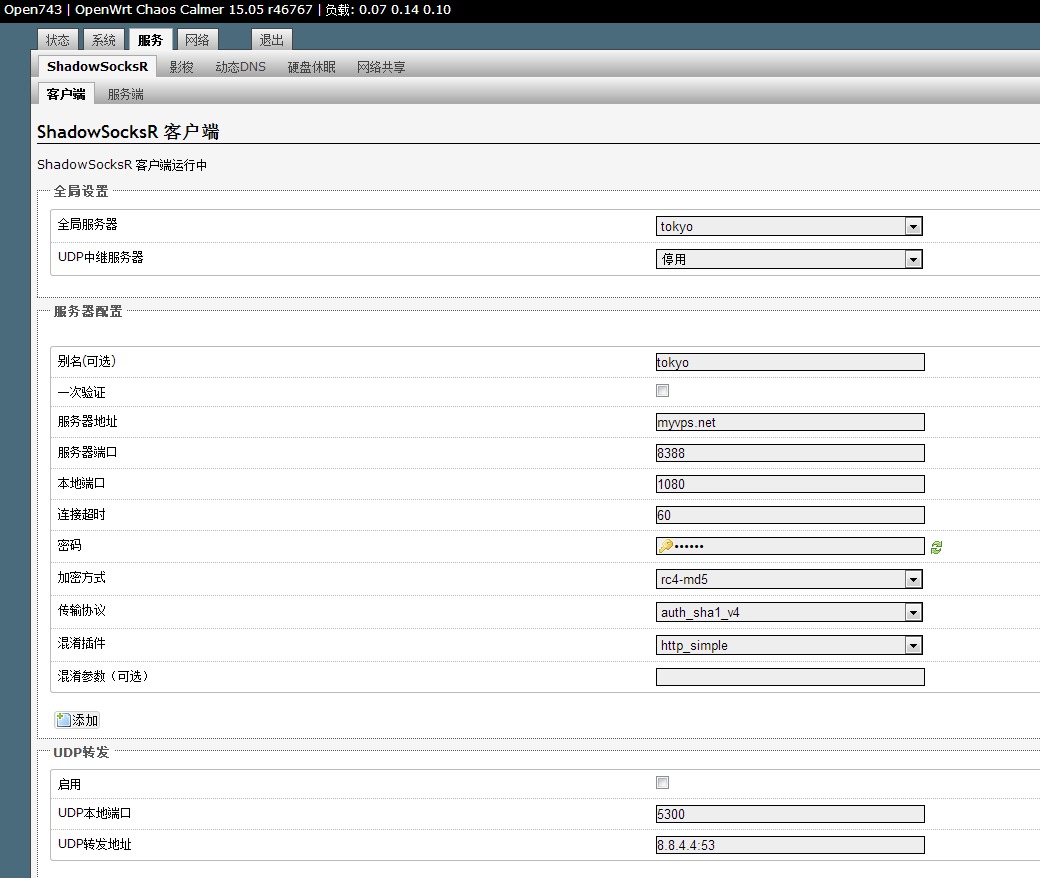Click the 服务器地址 input showing myvps.net
The width and height of the screenshot is (1040, 878).
point(790,421)
